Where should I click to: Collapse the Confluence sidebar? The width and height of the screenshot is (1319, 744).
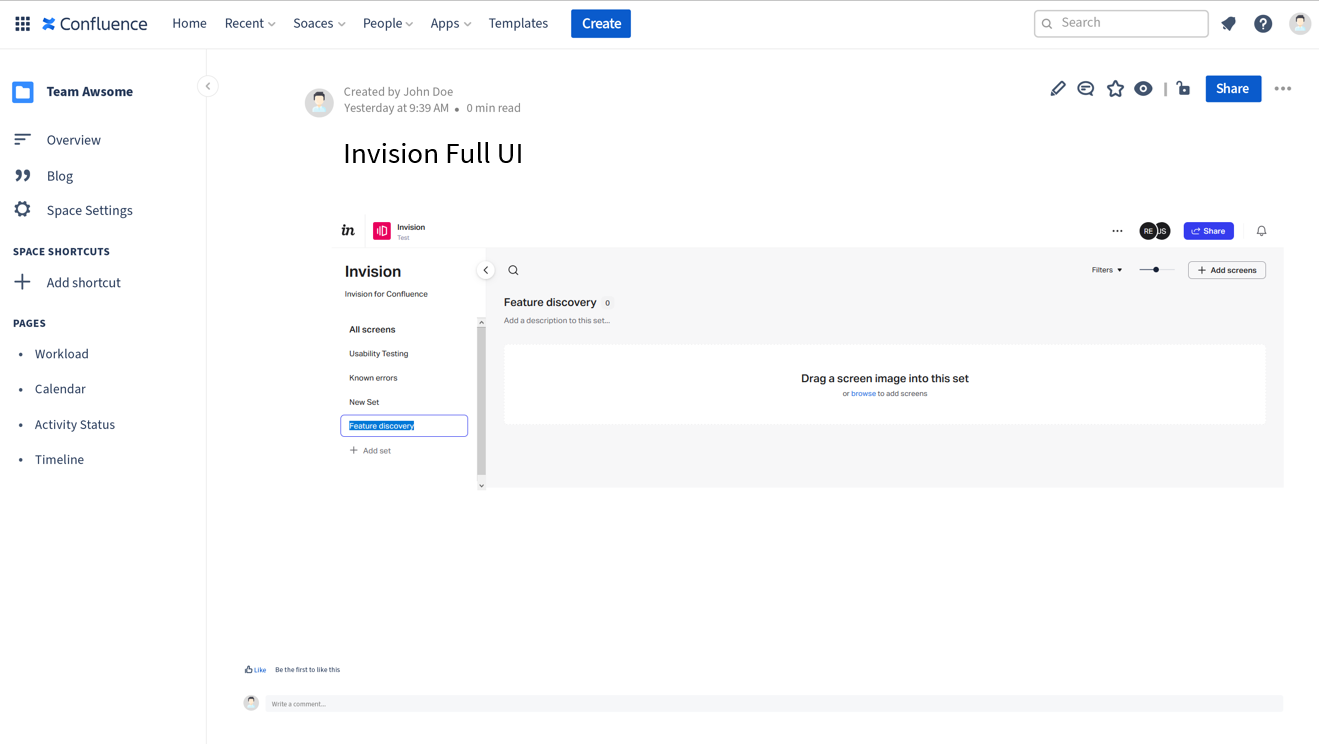click(x=208, y=86)
